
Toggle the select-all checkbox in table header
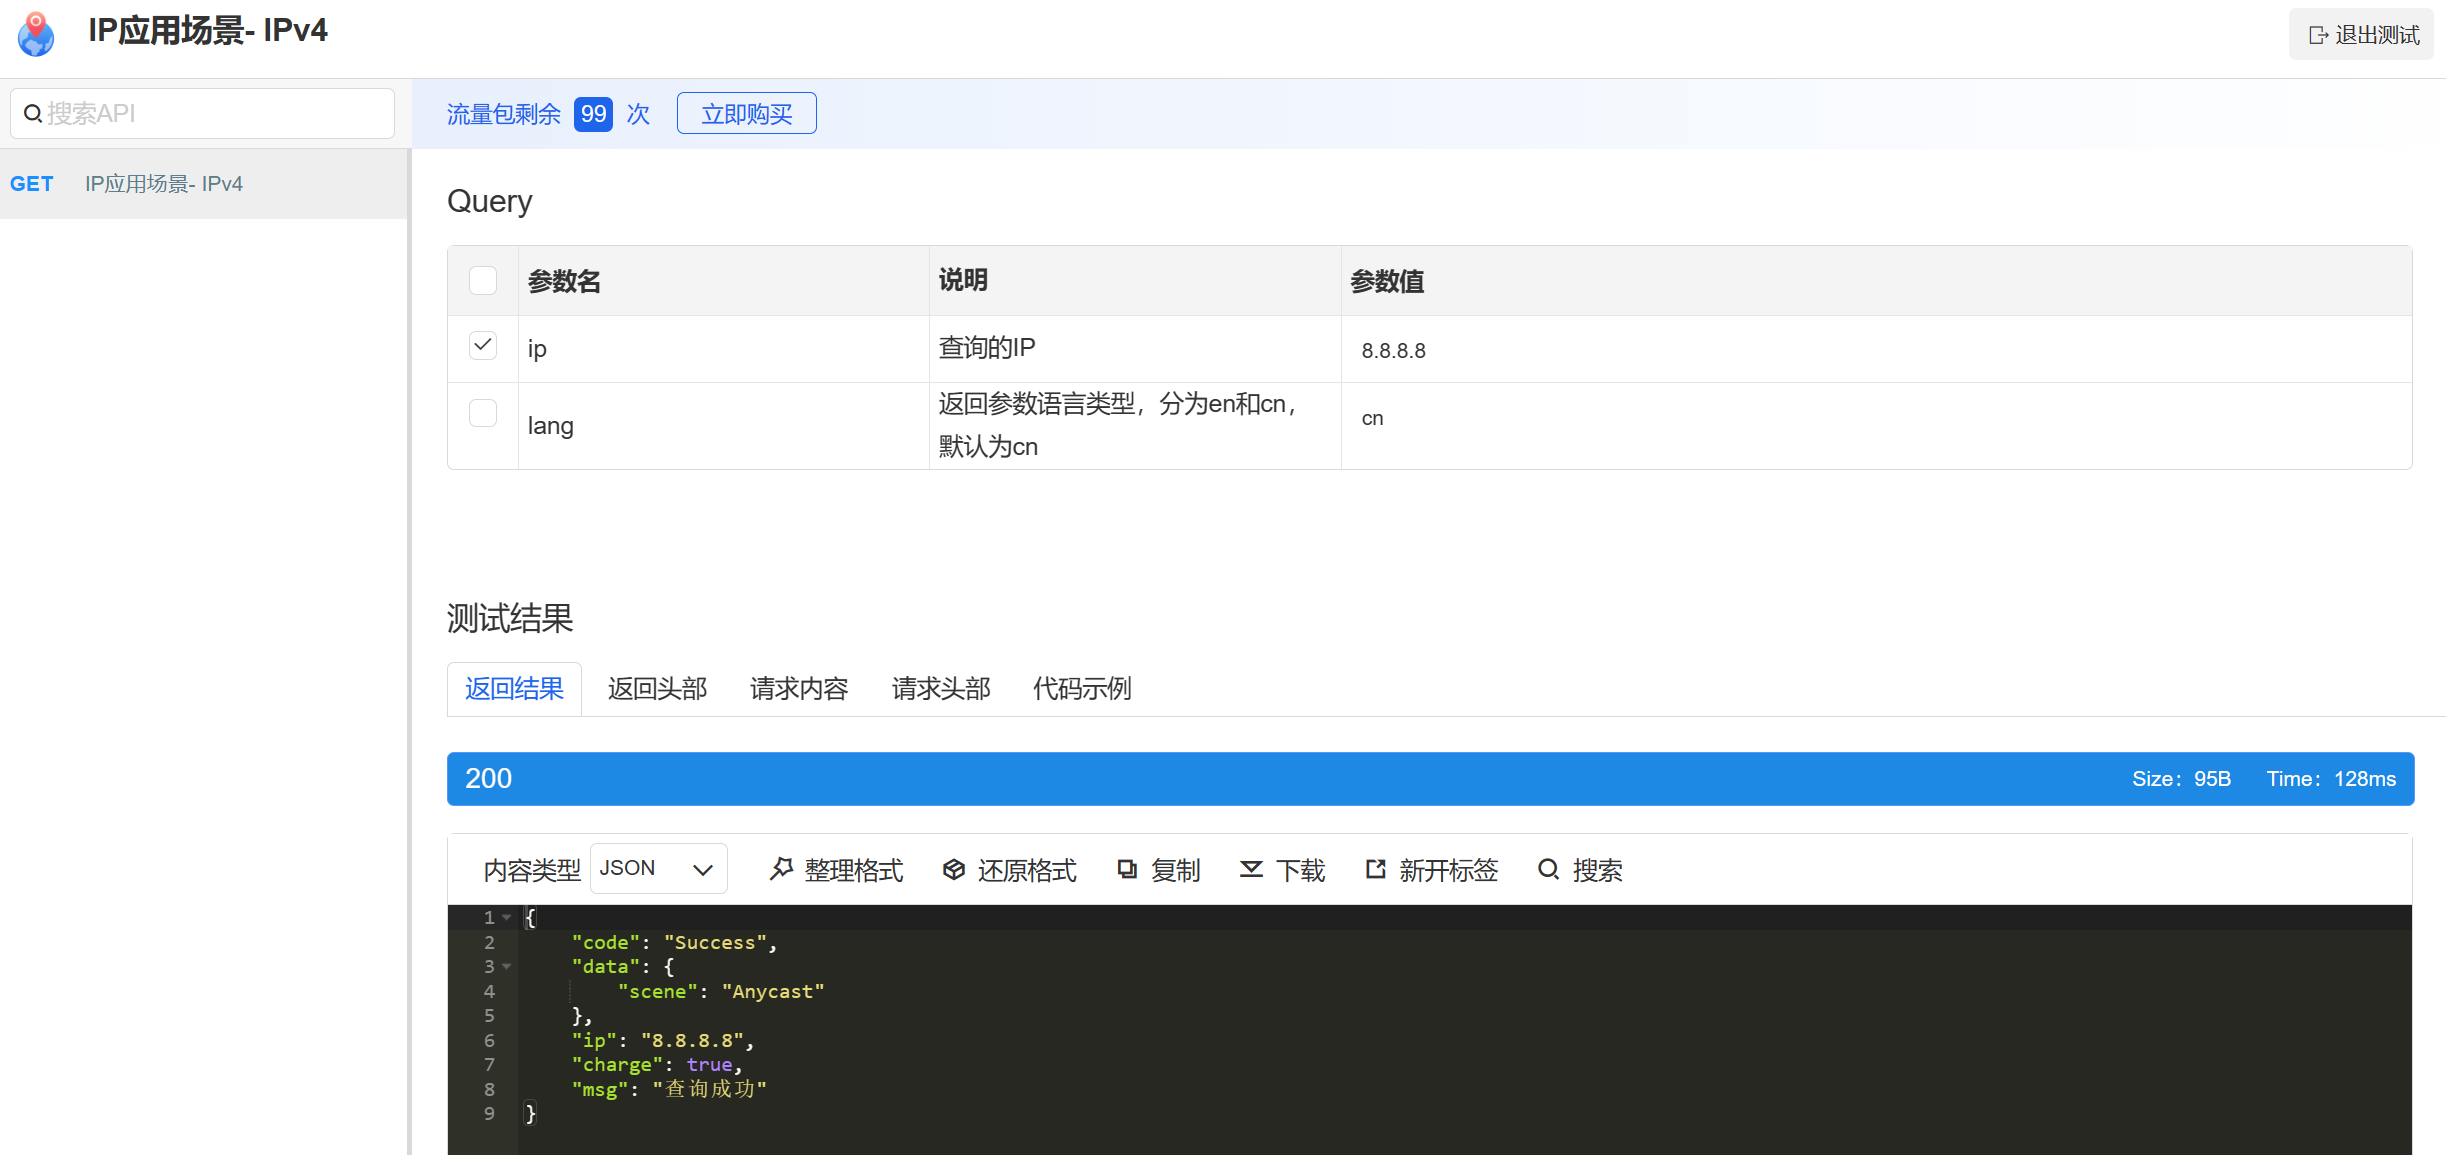coord(483,281)
